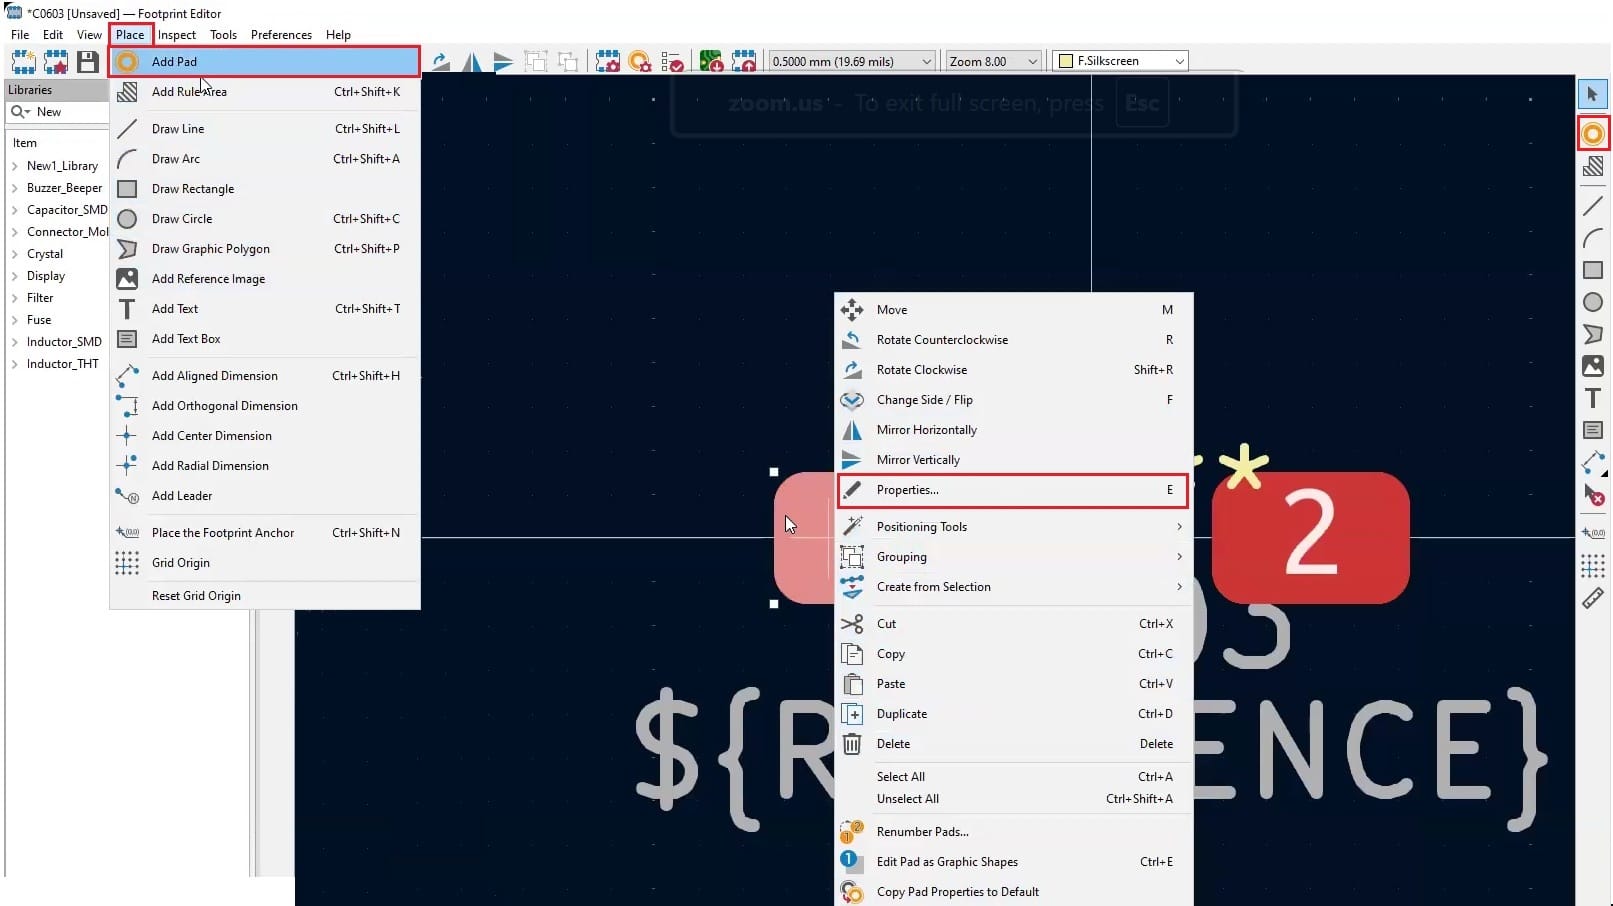Select the reference image tool in the right toolbar
Viewport: 1613px width, 906px height.
pyautogui.click(x=1593, y=366)
